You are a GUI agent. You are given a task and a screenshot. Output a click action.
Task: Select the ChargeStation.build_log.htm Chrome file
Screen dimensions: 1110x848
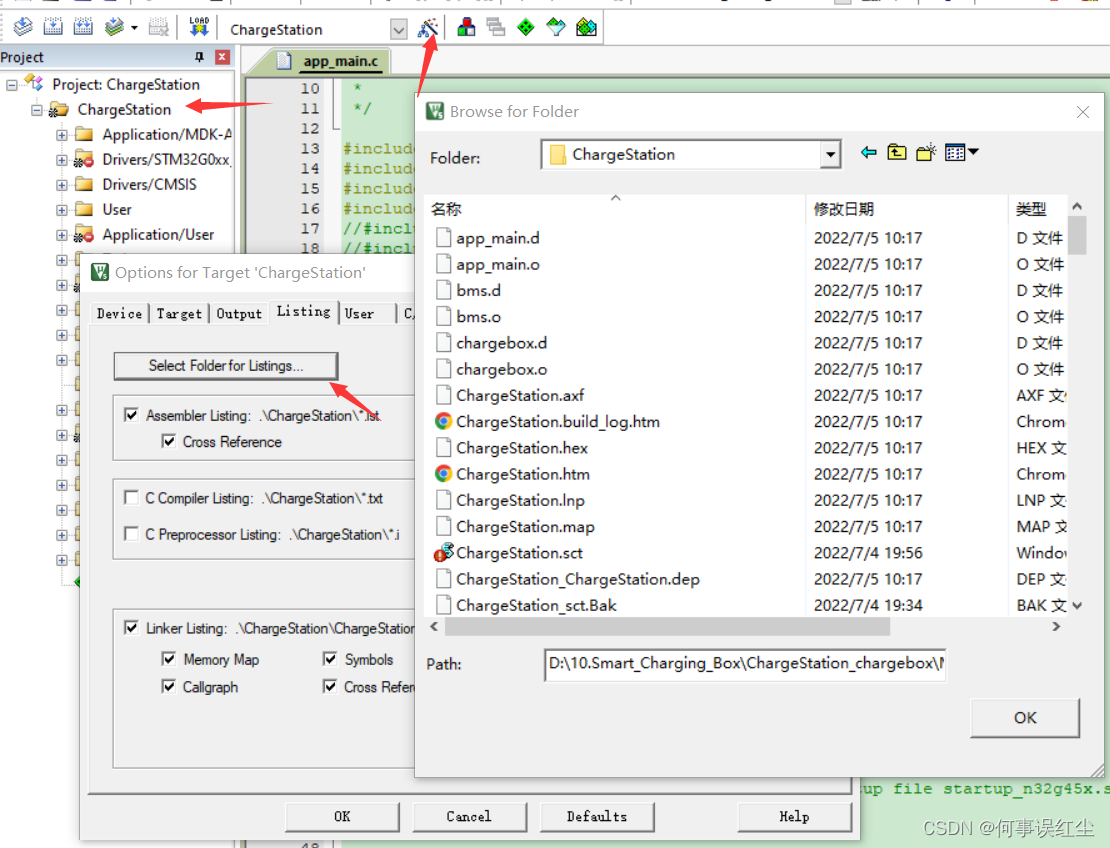click(558, 422)
